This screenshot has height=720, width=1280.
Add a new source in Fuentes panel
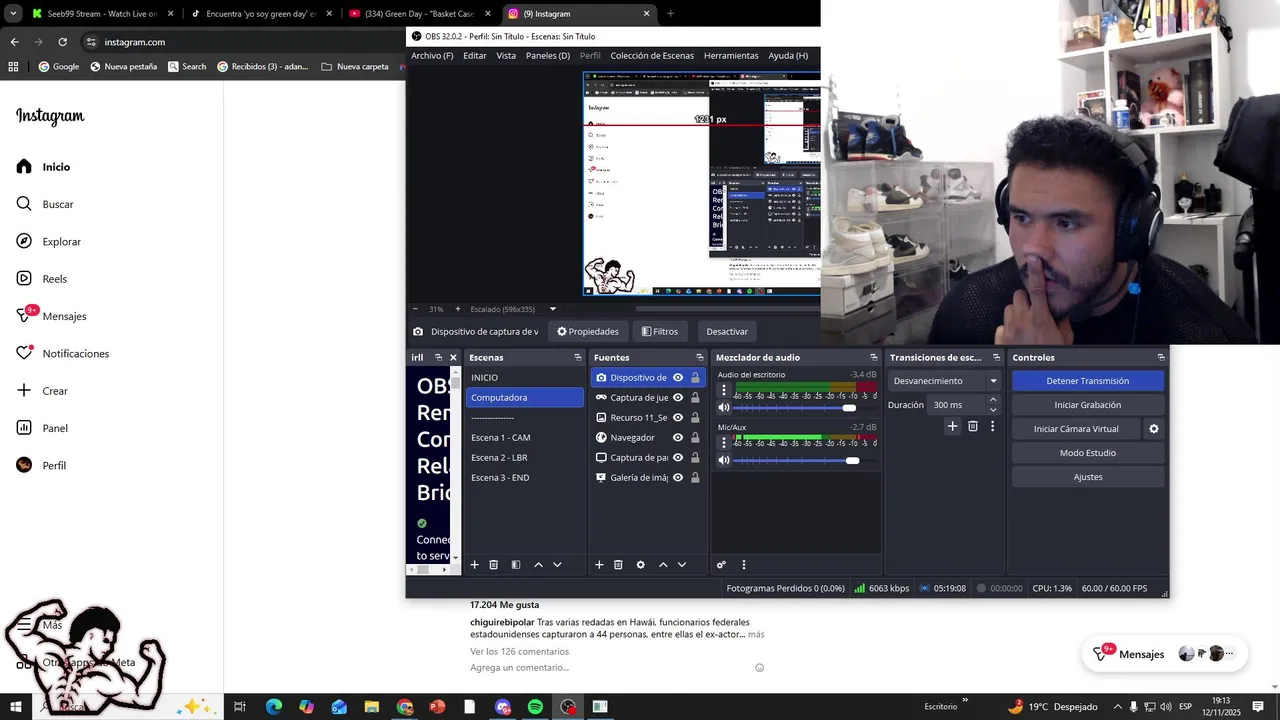(599, 565)
